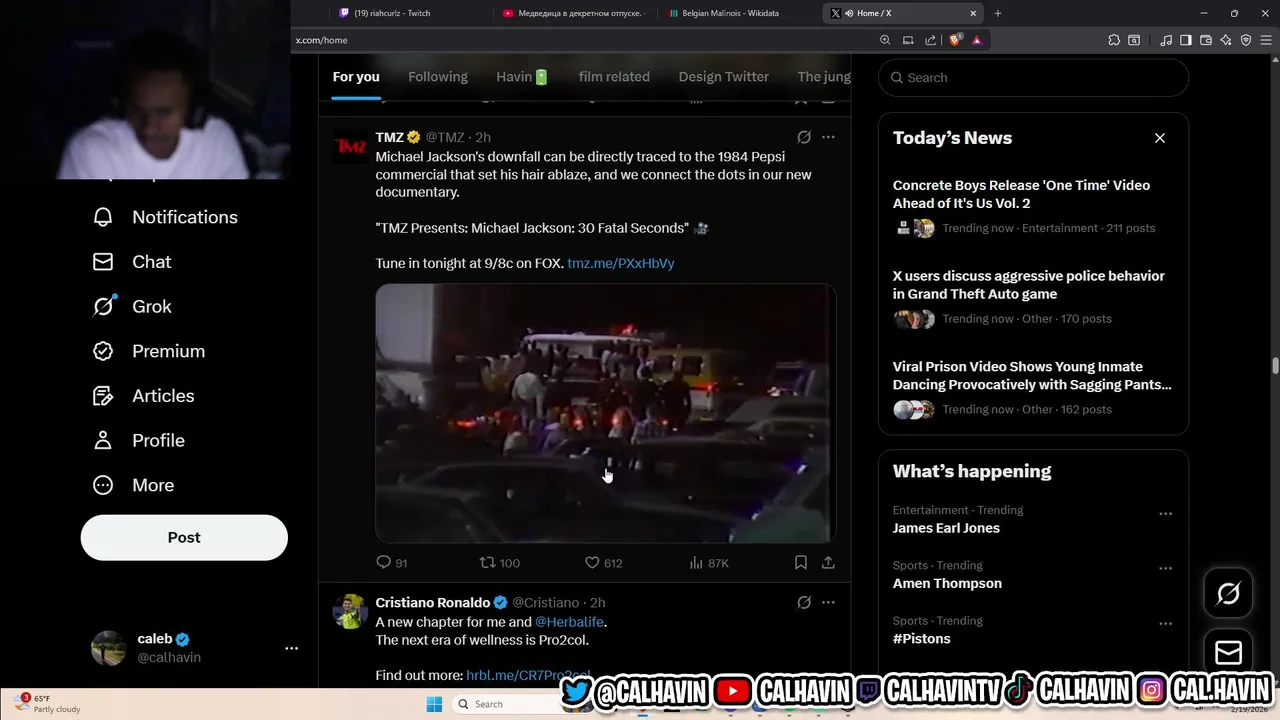Open the browser extensions puzzle icon
The image size is (1280, 720).
click(1114, 40)
